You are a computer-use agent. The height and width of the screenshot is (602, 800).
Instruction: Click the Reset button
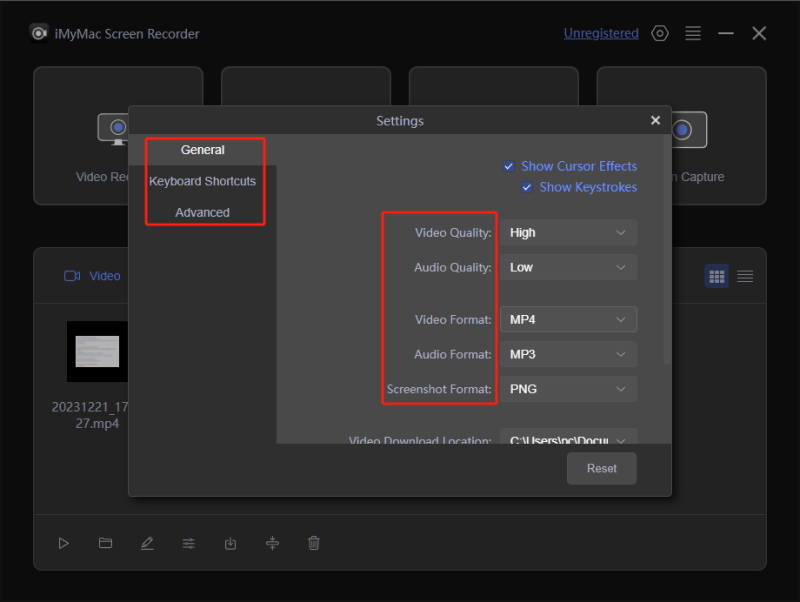(x=602, y=468)
